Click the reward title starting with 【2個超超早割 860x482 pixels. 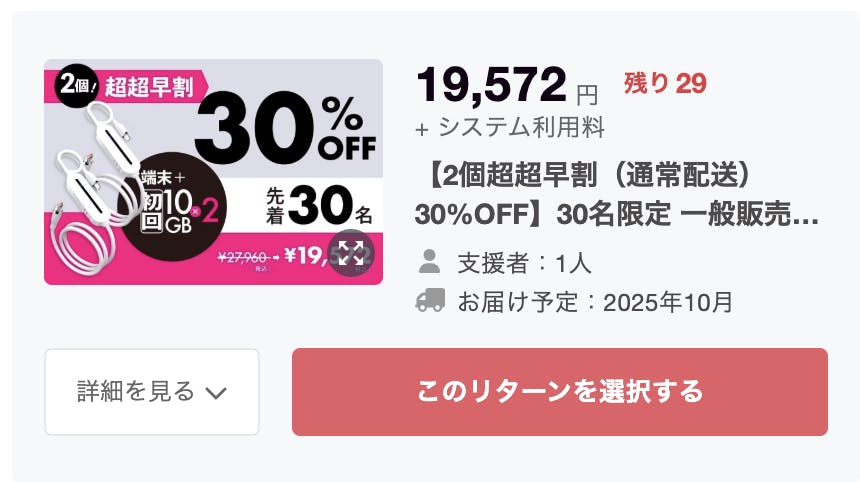(x=616, y=194)
